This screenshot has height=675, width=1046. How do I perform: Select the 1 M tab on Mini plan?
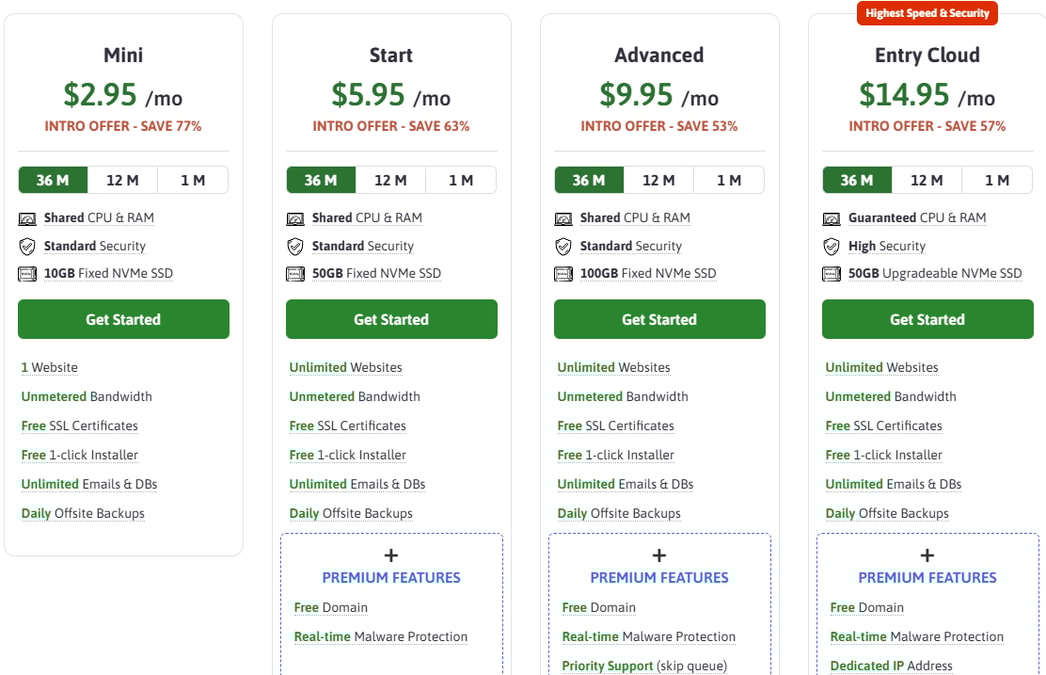coord(193,180)
